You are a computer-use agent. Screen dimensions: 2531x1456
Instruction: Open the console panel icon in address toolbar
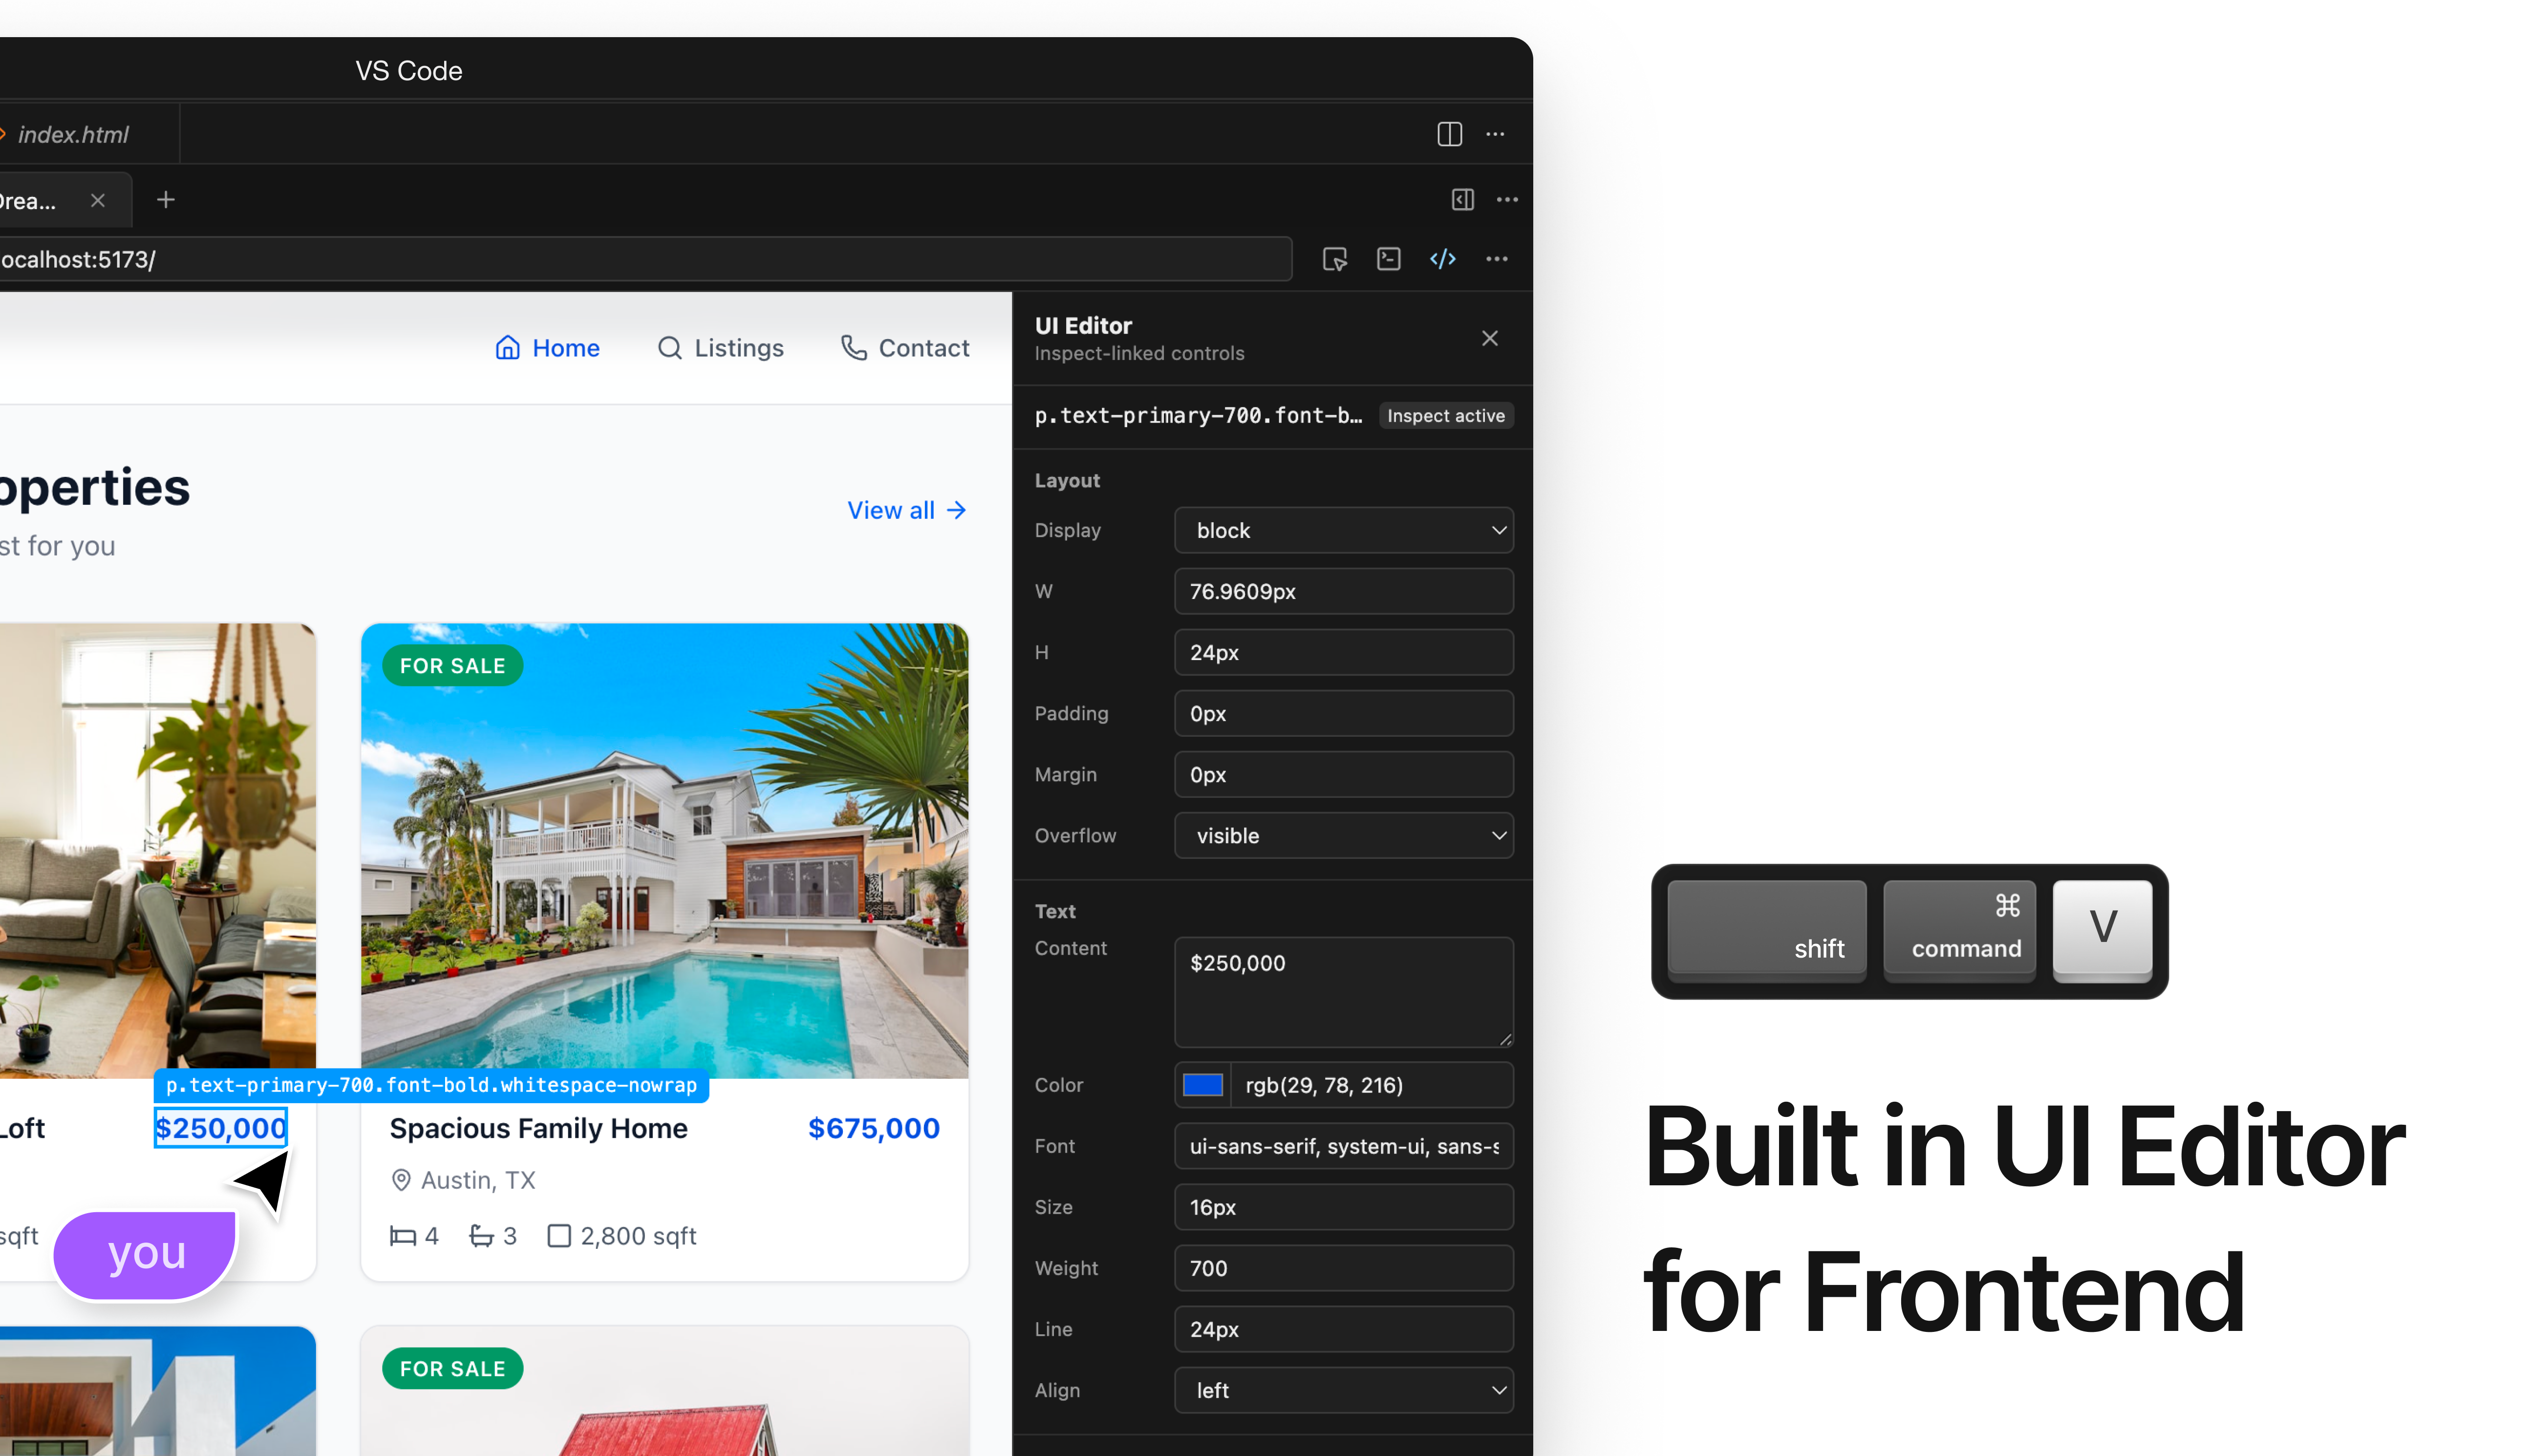[1388, 259]
